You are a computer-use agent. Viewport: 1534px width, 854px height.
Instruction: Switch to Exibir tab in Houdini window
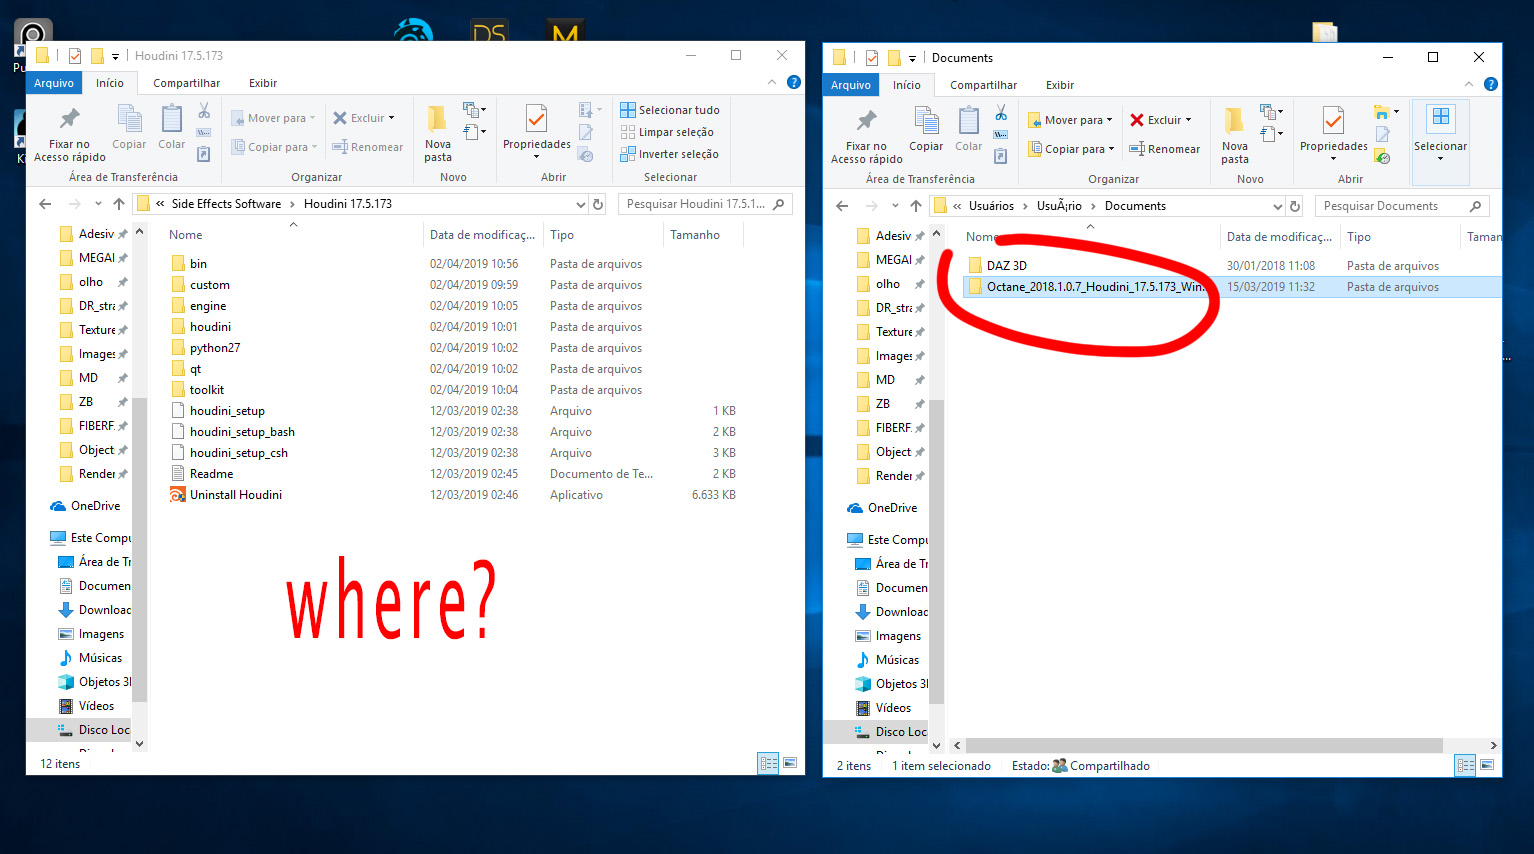click(263, 83)
